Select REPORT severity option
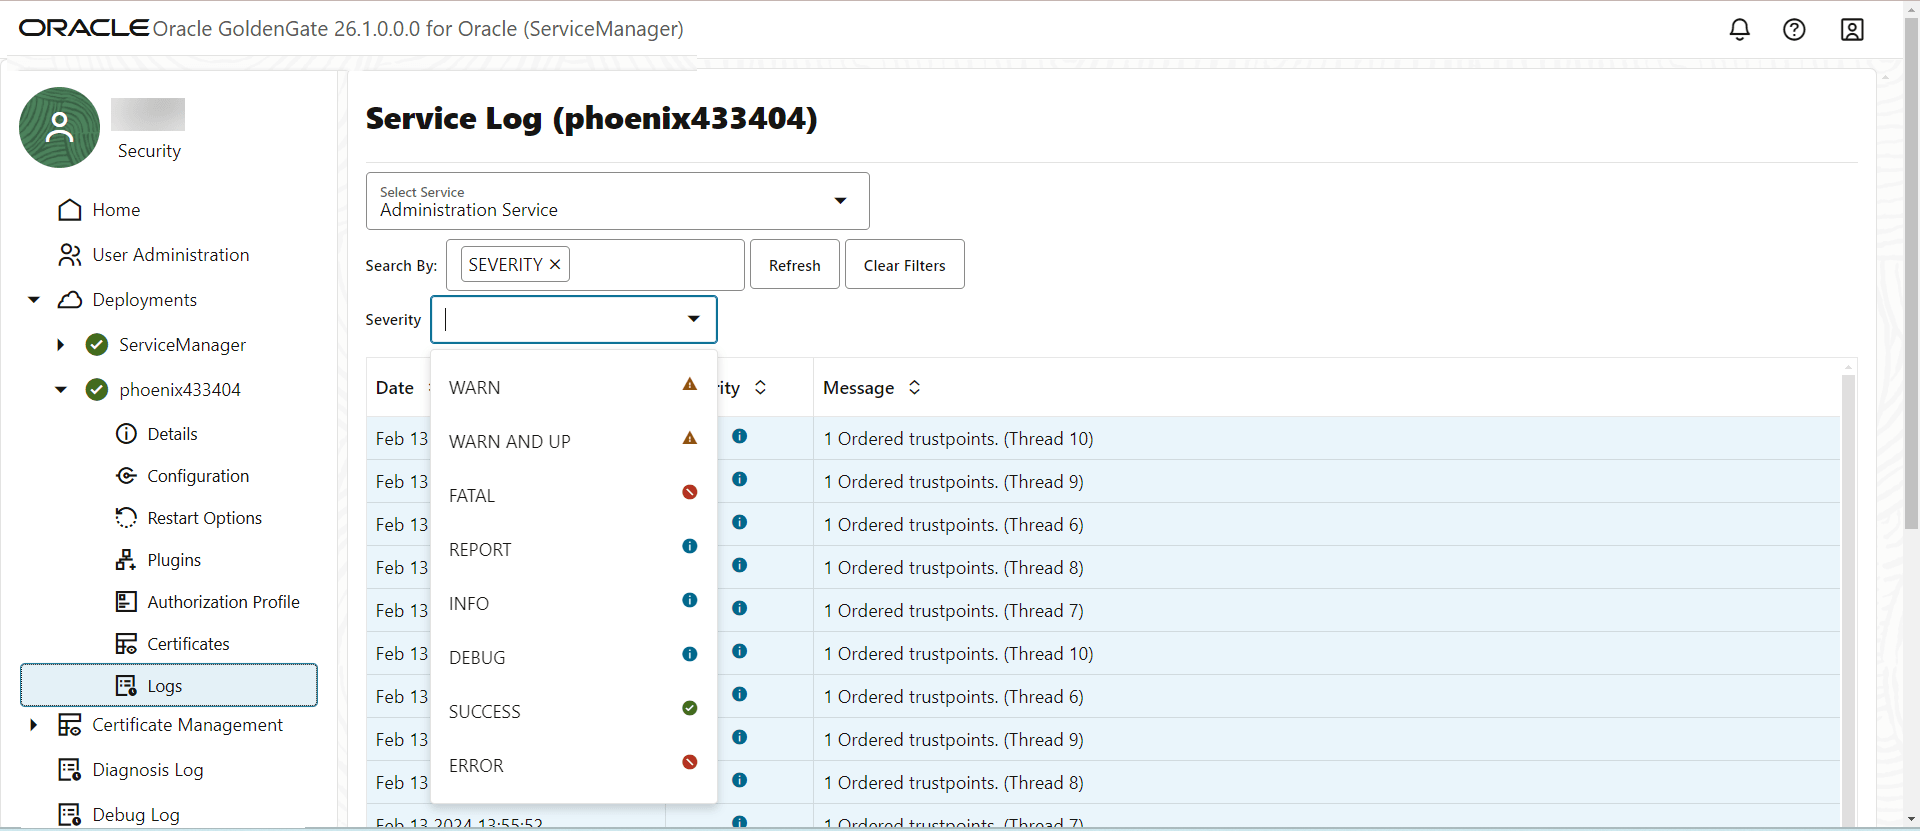 pos(574,549)
